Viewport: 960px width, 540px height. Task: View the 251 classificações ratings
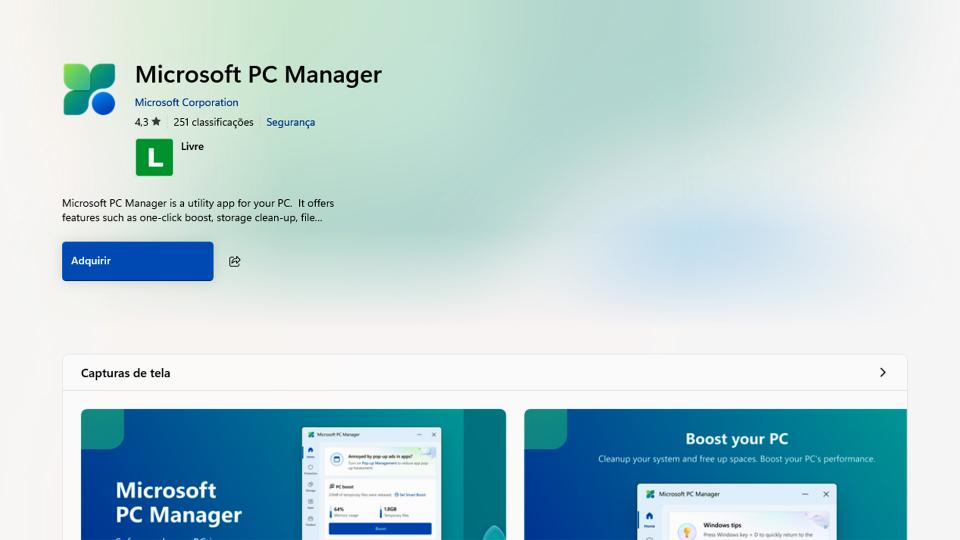[213, 122]
